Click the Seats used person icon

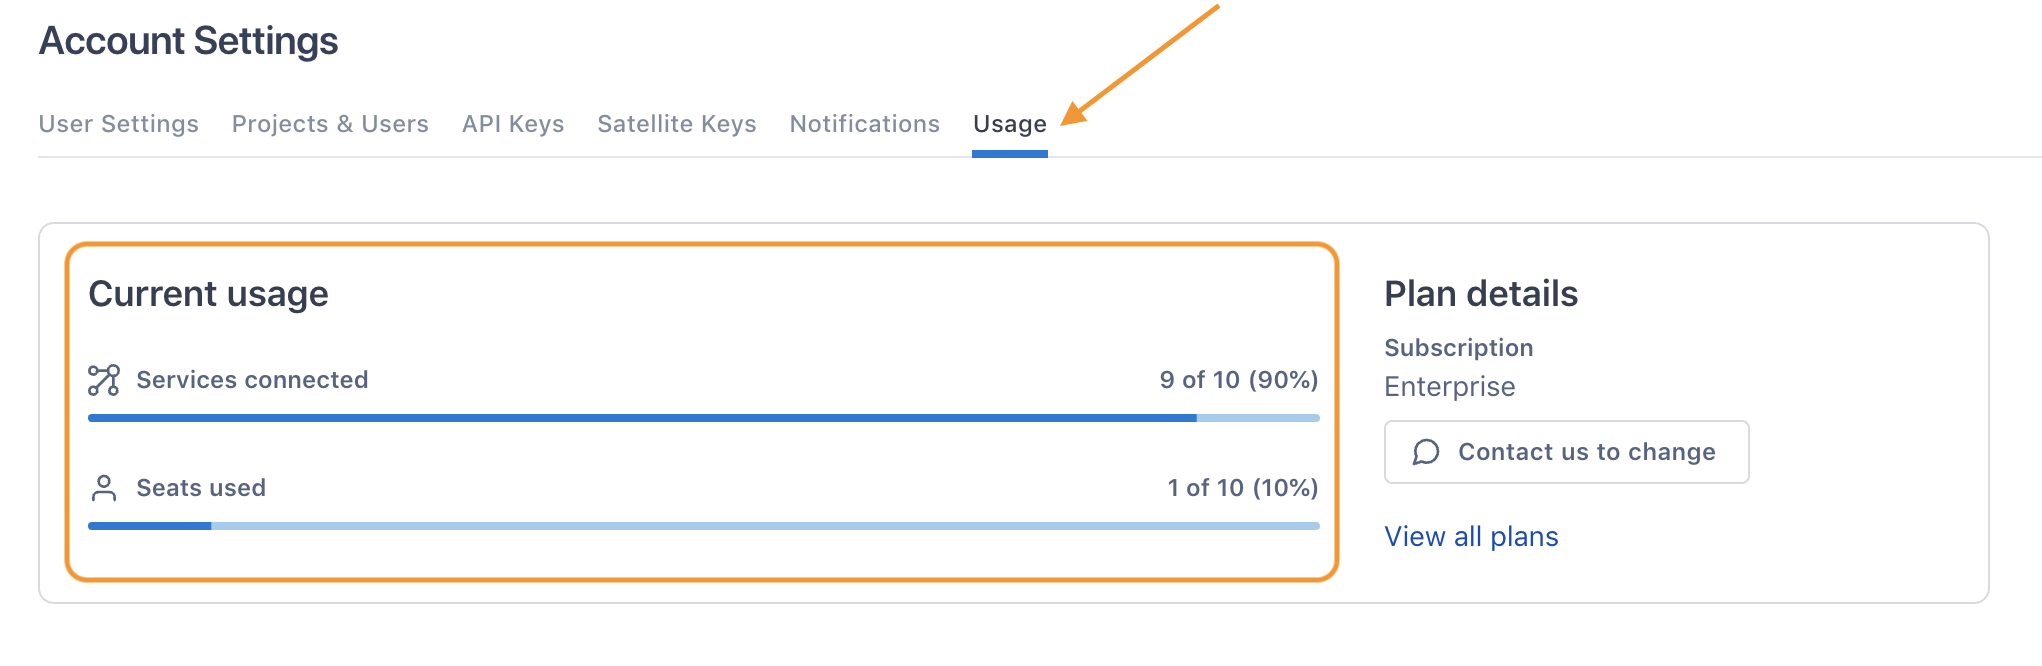pyautogui.click(x=104, y=488)
